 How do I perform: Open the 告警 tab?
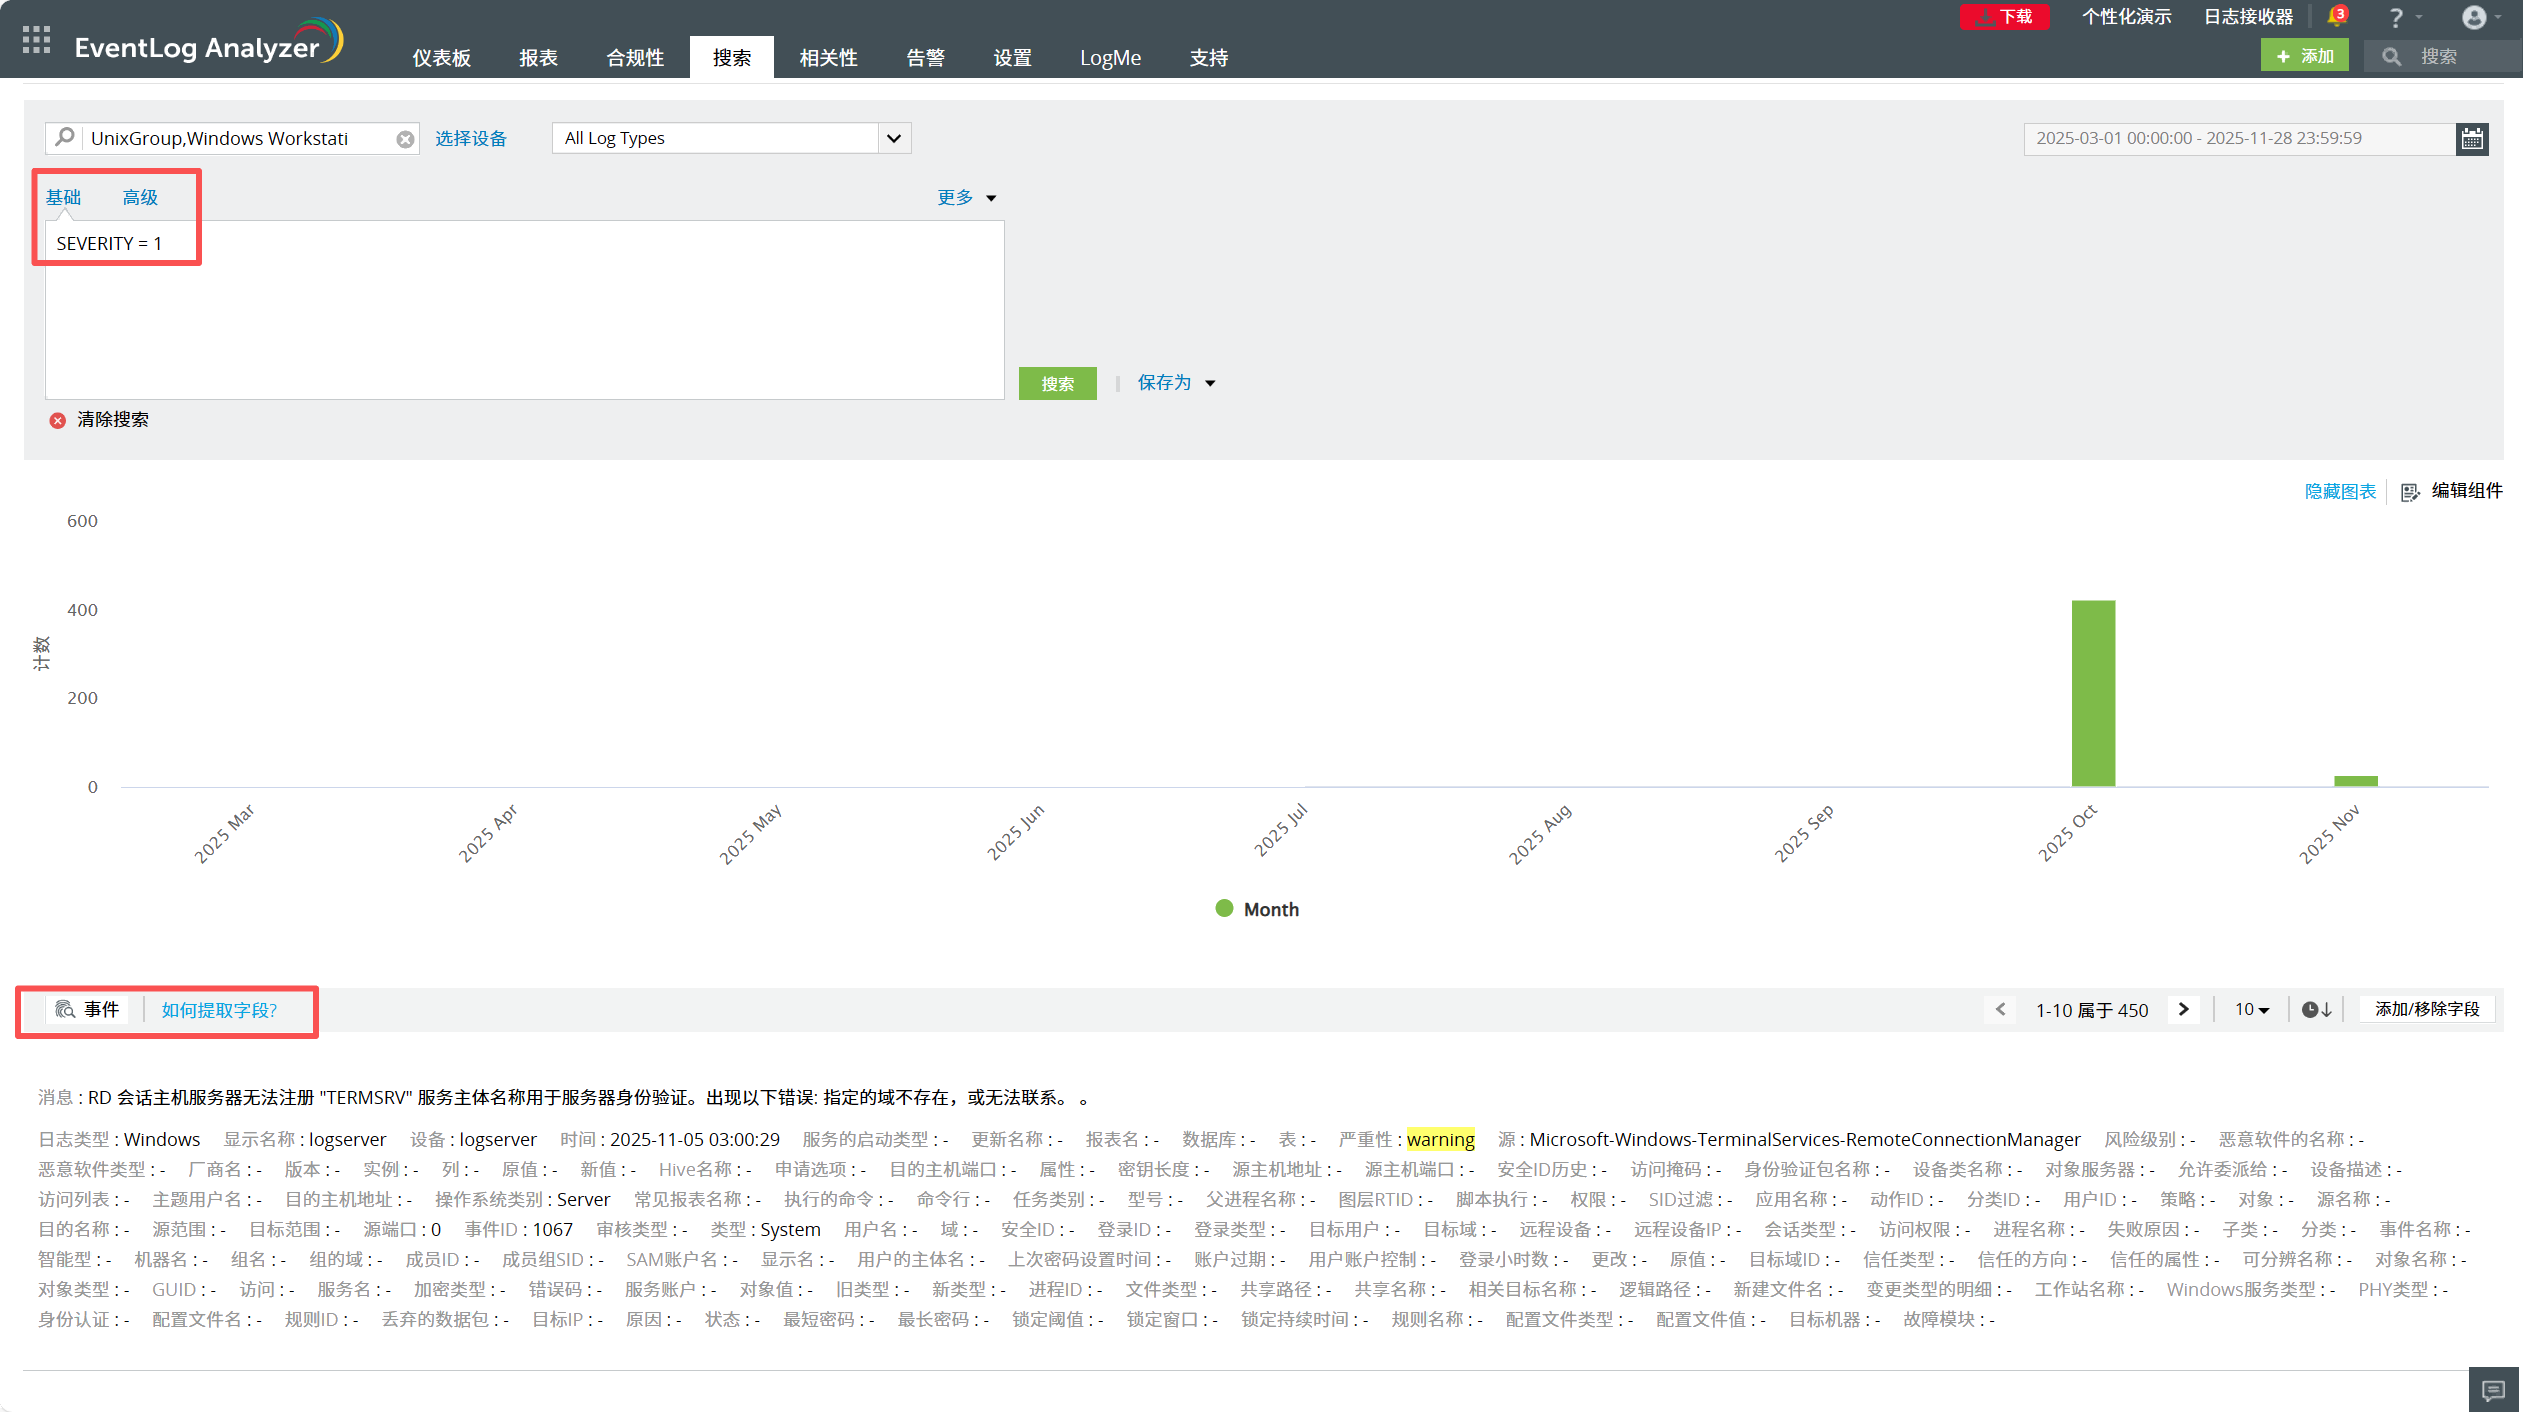point(925,58)
